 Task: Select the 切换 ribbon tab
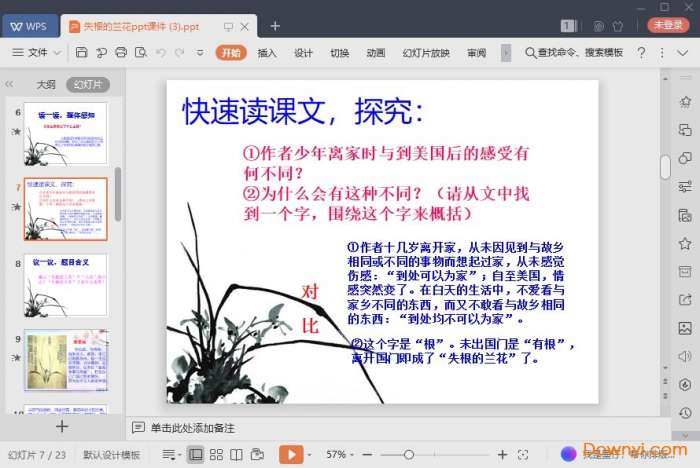[340, 53]
